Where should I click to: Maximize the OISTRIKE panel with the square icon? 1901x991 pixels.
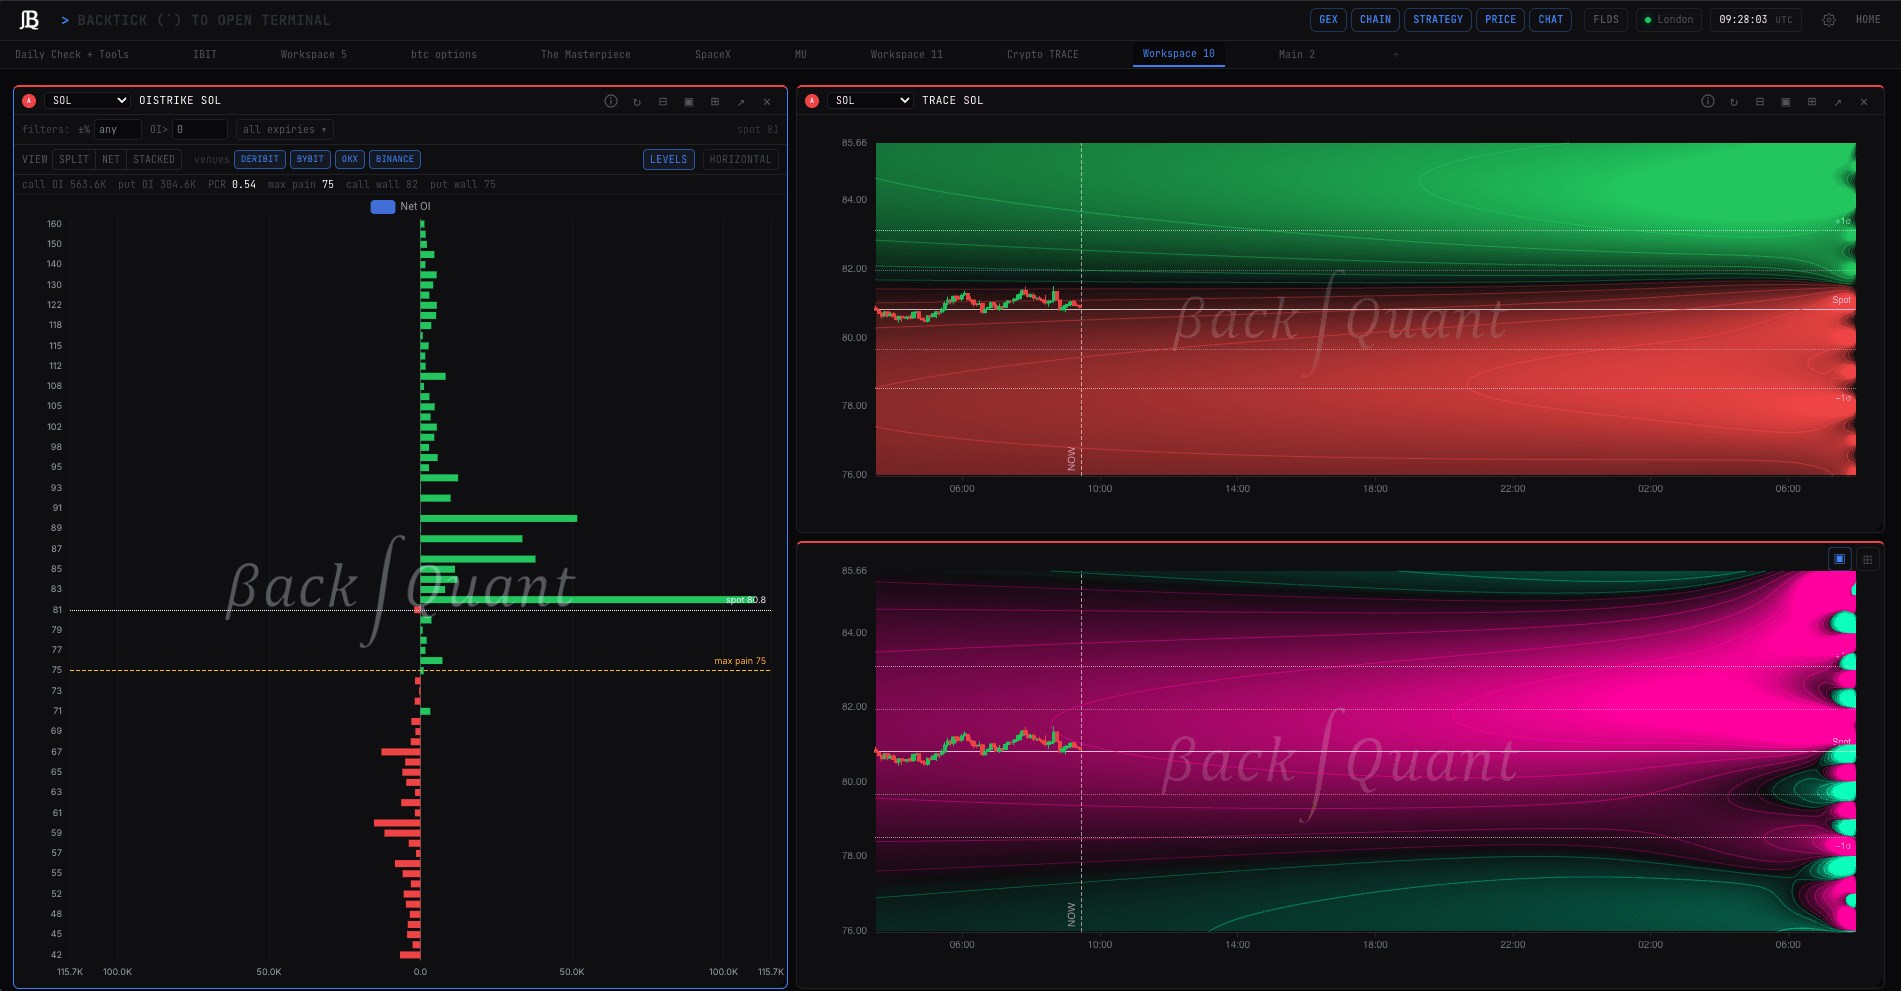pos(689,101)
